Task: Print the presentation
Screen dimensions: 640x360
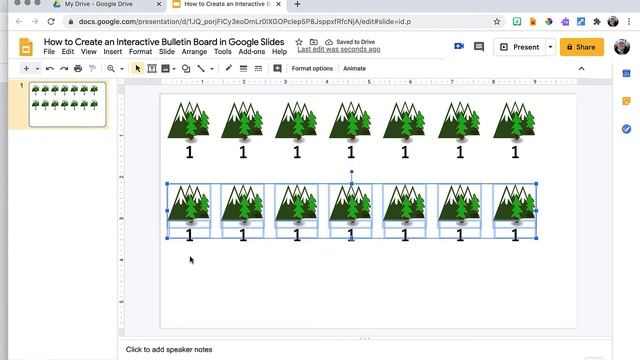Action: [78, 69]
